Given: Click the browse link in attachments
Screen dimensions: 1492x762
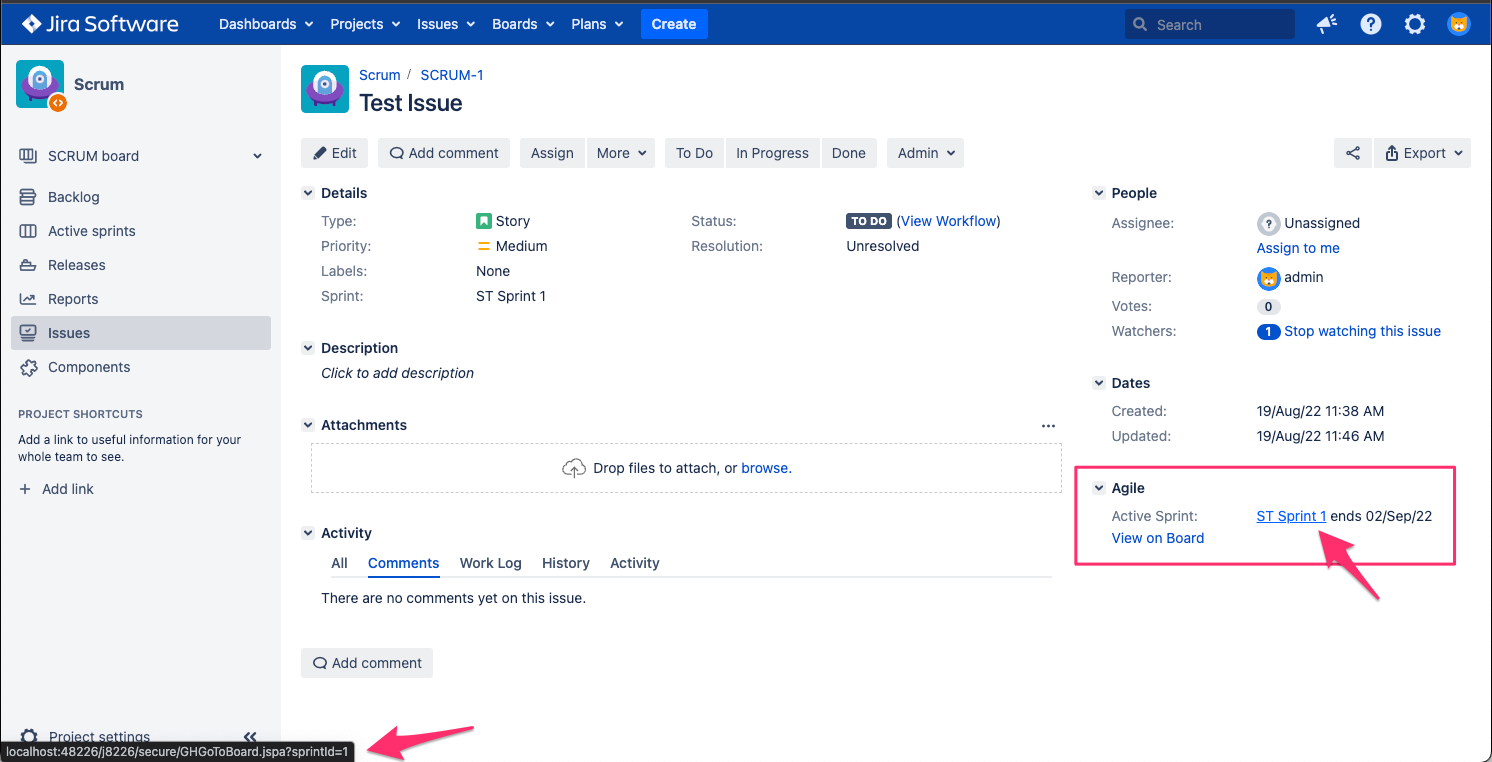Looking at the screenshot, I should point(766,468).
